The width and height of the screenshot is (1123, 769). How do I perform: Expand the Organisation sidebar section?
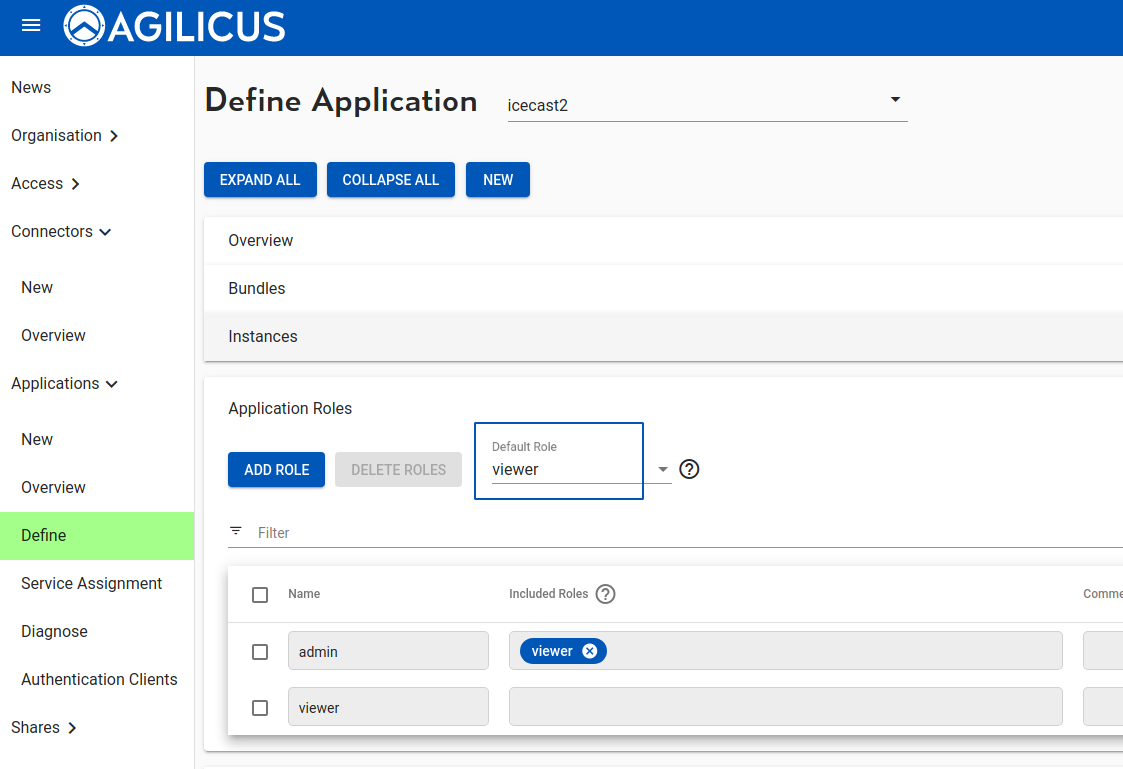[x=65, y=136]
